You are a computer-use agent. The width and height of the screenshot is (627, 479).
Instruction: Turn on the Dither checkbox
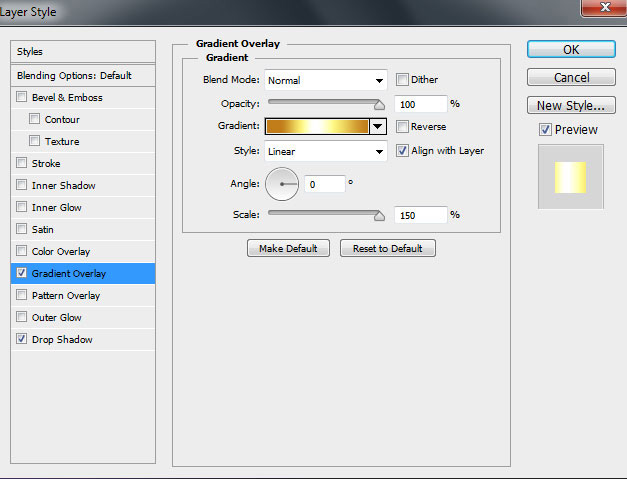coord(402,79)
